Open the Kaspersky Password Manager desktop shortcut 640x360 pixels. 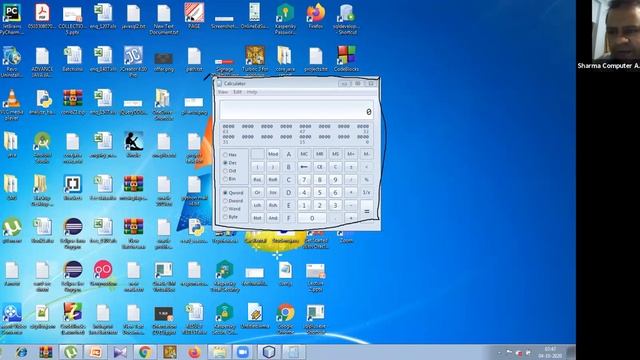[x=285, y=18]
